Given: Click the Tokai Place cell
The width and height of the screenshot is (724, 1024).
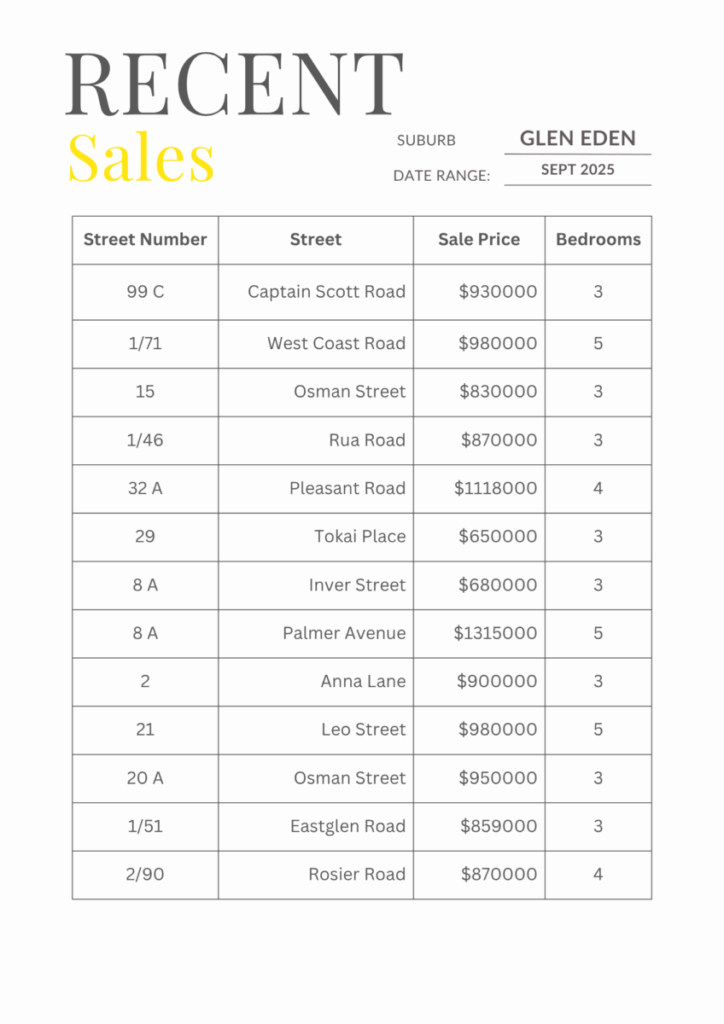Looking at the screenshot, I should pos(359,536).
